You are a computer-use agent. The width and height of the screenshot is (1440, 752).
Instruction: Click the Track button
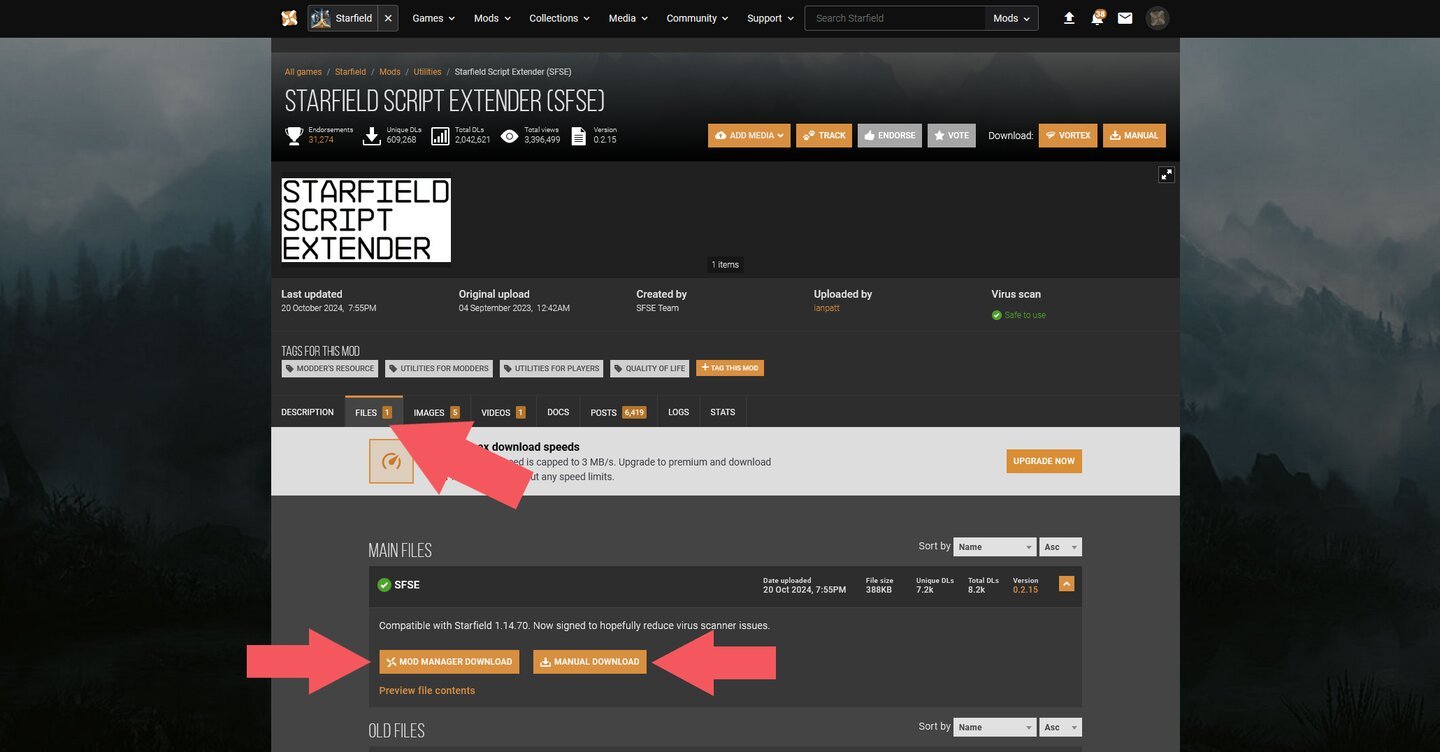[824, 135]
